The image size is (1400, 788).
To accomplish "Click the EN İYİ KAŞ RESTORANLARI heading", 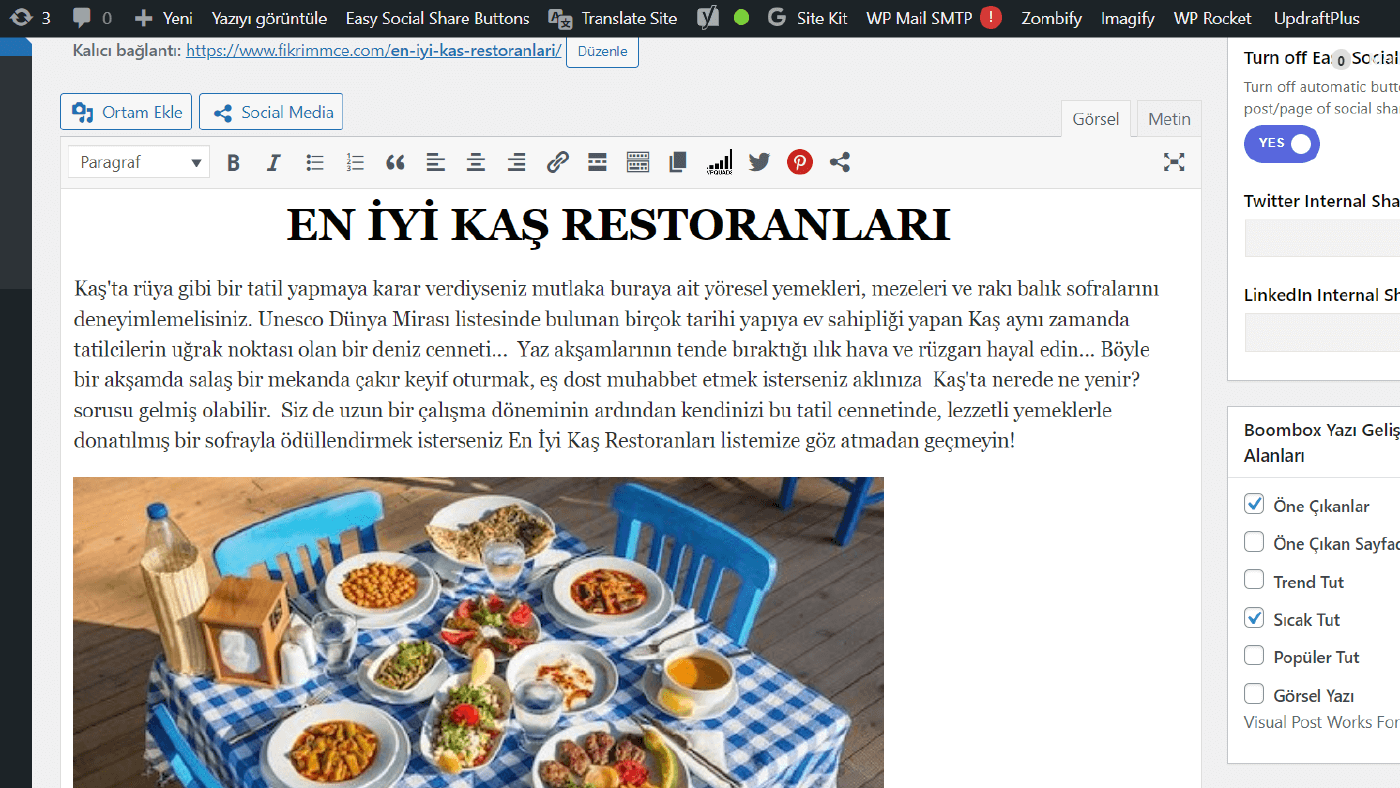I will 618,225.
